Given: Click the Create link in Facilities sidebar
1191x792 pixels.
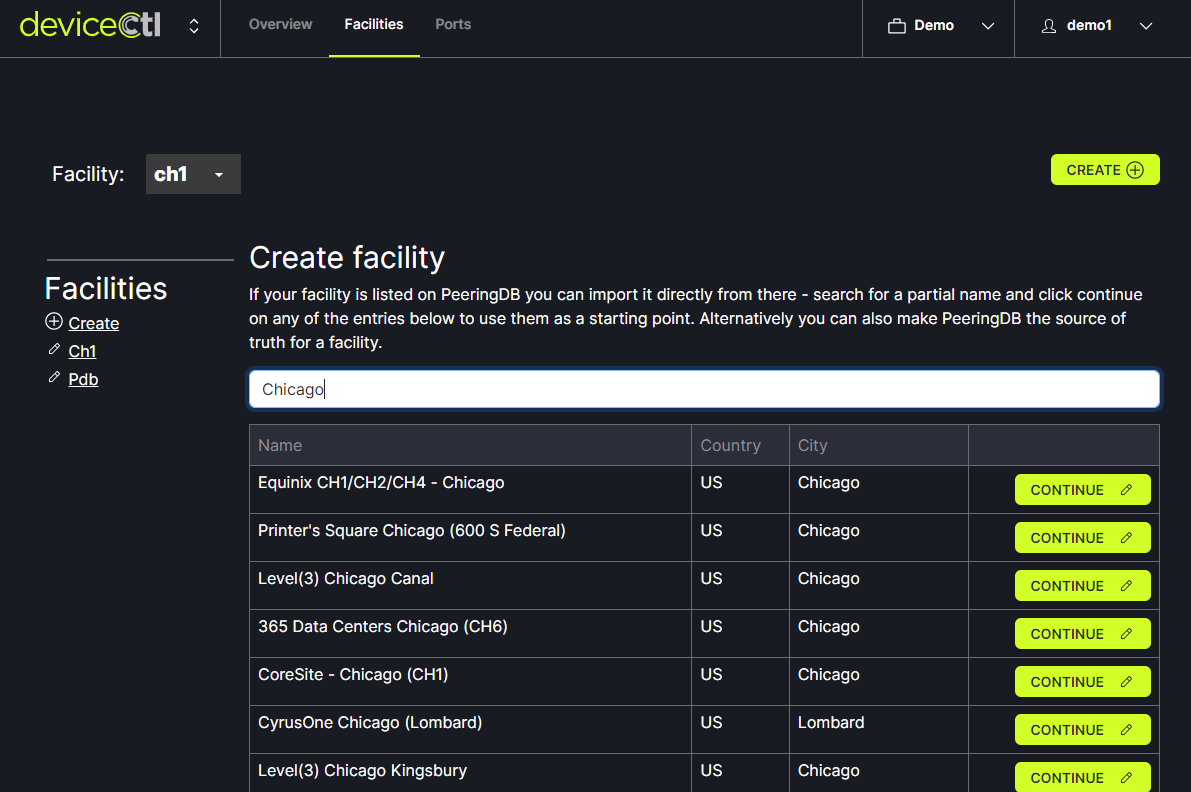Looking at the screenshot, I should 94,323.
